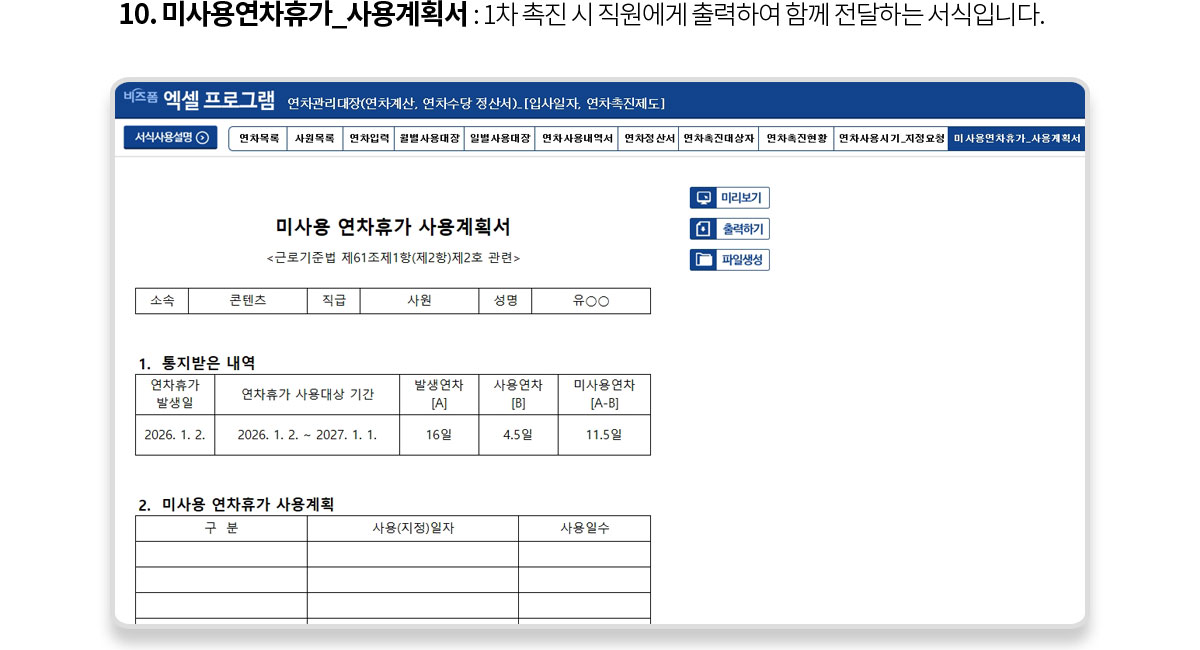Go to the 연차입력 tab
Screen dimensions: 1200x650
coord(369,139)
